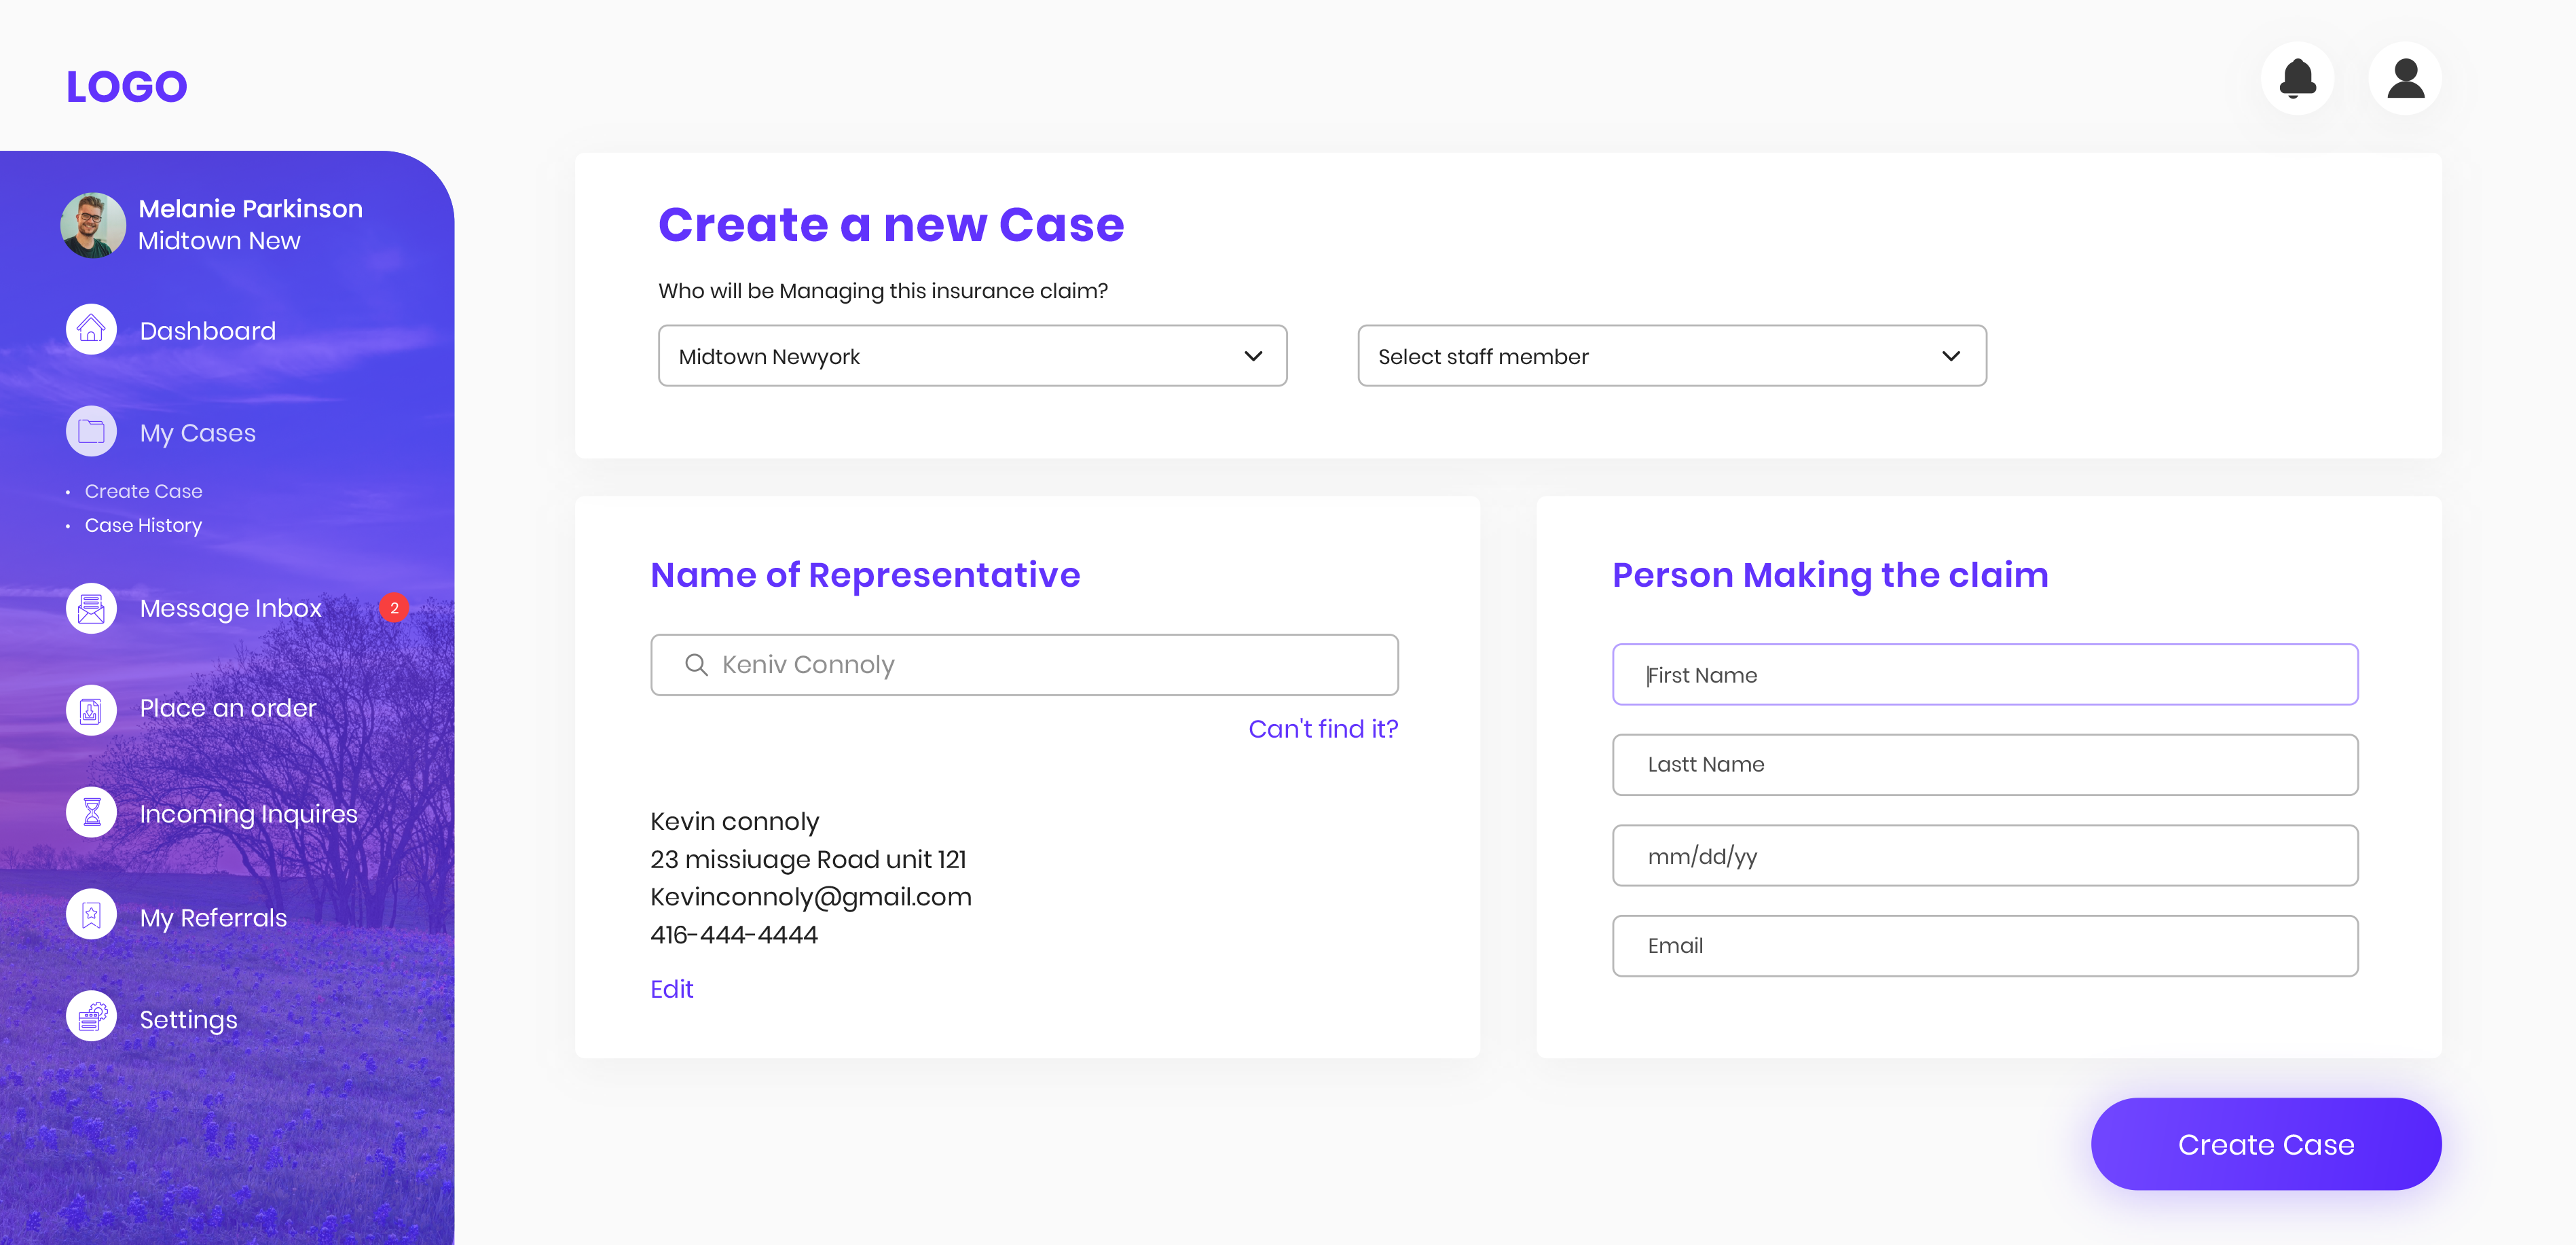Viewport: 2576px width, 1245px height.
Task: Open the user profile icon
Action: pyautogui.click(x=2404, y=78)
